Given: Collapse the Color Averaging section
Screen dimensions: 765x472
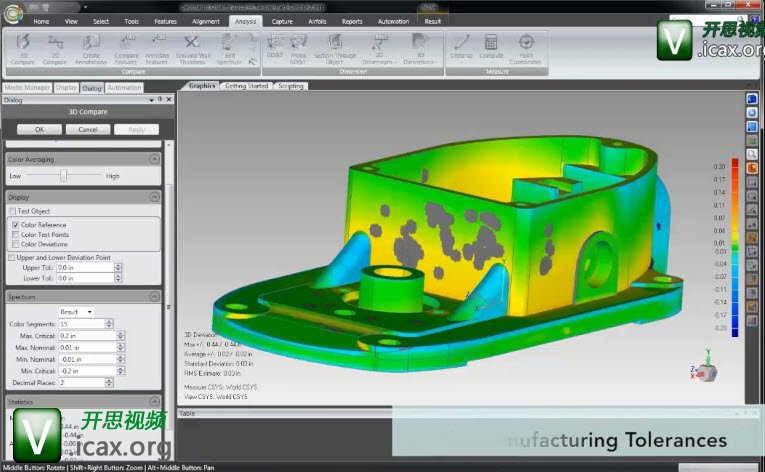Looking at the screenshot, I should click(155, 159).
